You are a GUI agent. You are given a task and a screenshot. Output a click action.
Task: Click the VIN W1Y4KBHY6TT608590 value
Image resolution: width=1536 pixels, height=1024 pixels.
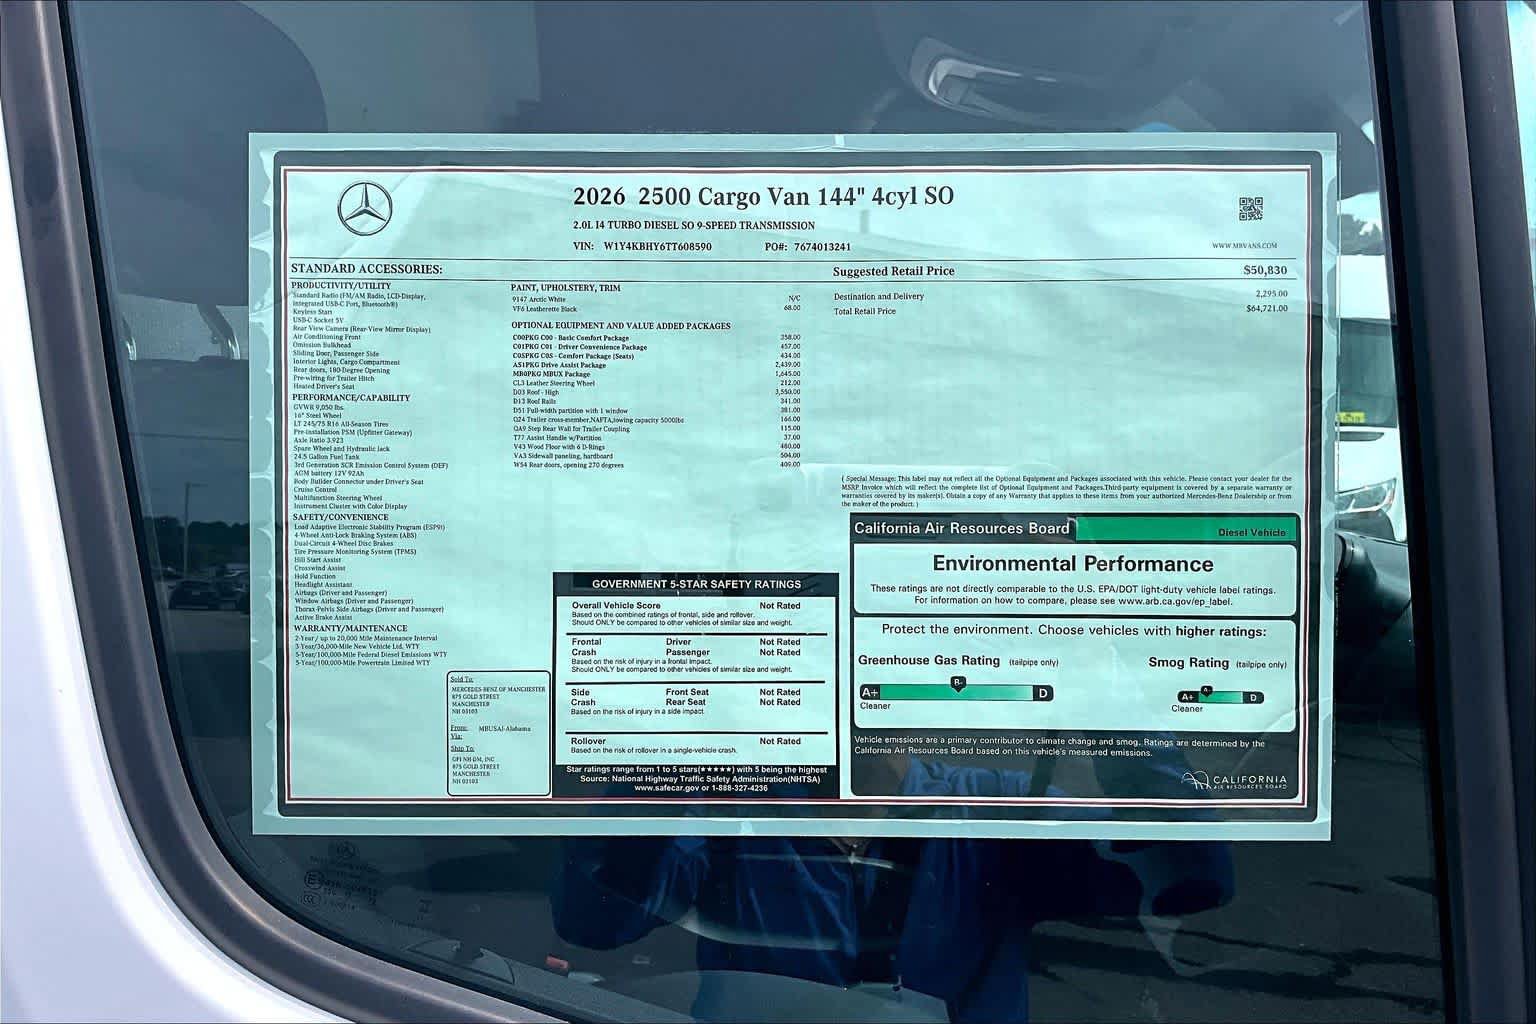pyautogui.click(x=657, y=246)
